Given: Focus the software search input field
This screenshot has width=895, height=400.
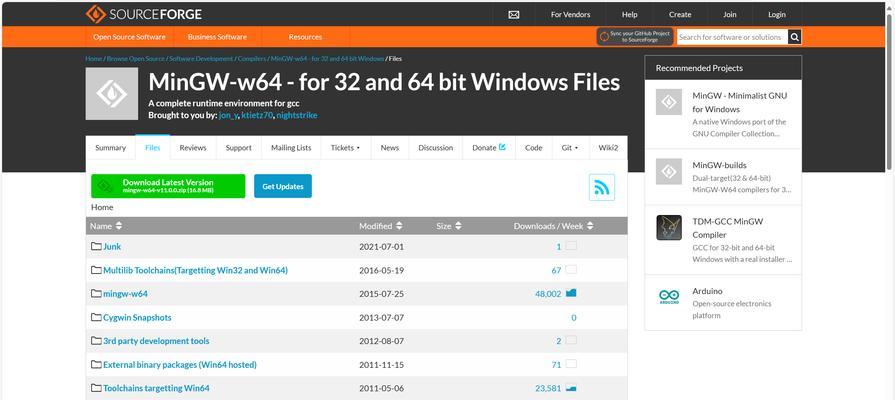Looking at the screenshot, I should [732, 37].
